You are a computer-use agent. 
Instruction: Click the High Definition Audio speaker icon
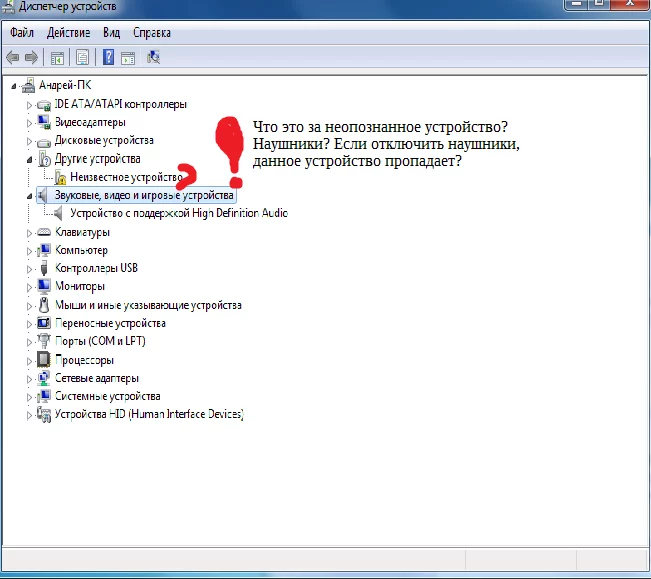[x=58, y=213]
